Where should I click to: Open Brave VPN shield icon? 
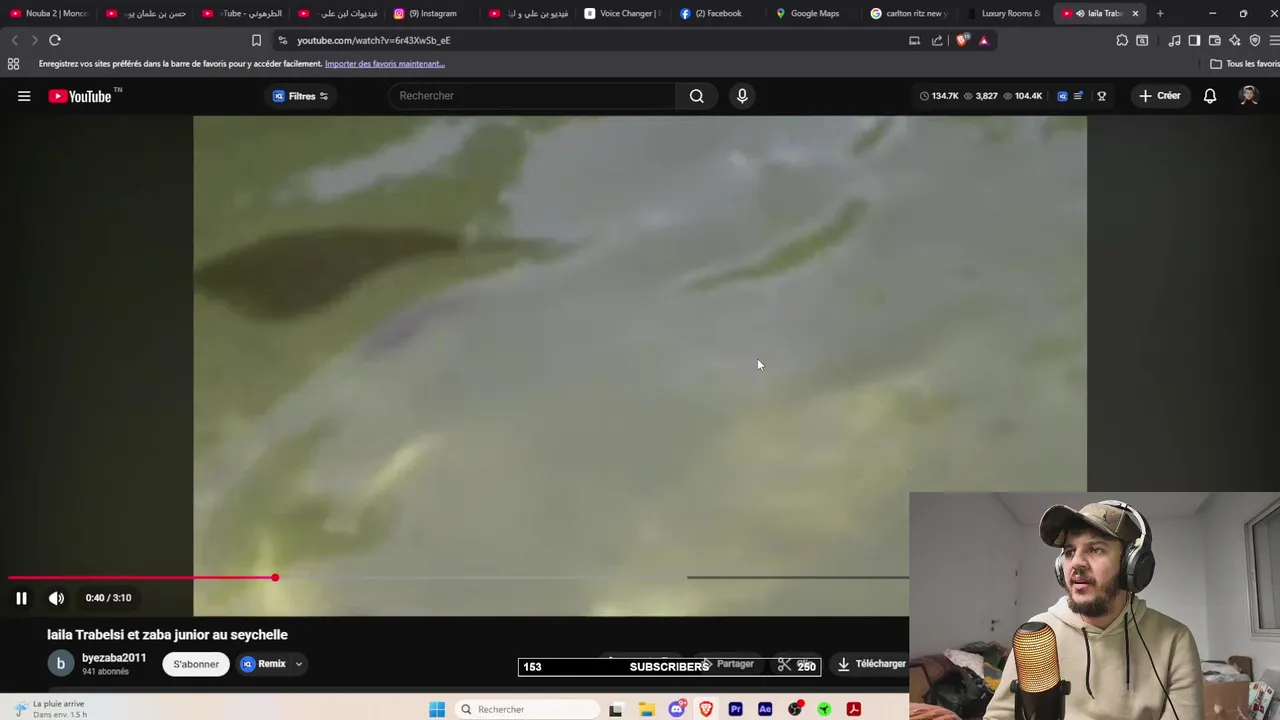(1255, 40)
